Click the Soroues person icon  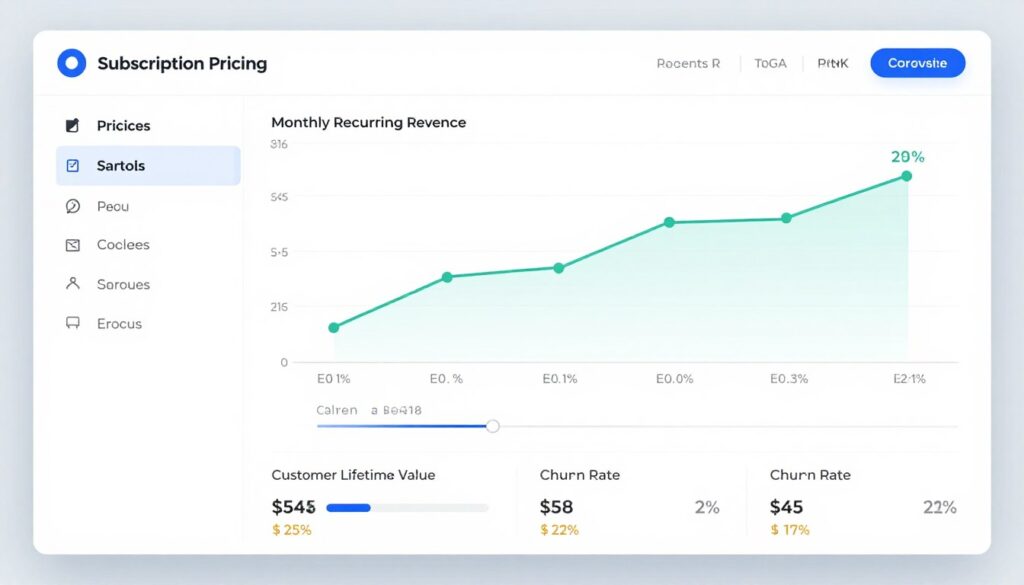(72, 283)
